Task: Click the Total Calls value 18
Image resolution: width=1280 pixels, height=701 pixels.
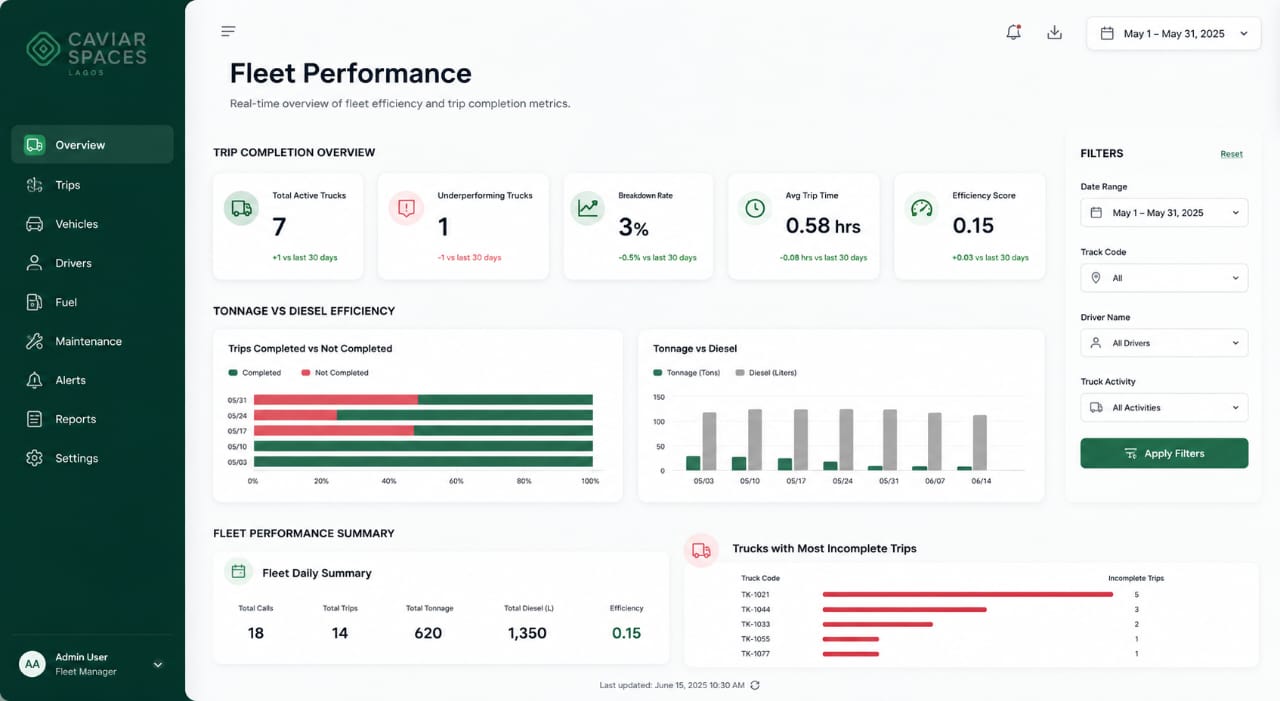Action: click(x=256, y=633)
